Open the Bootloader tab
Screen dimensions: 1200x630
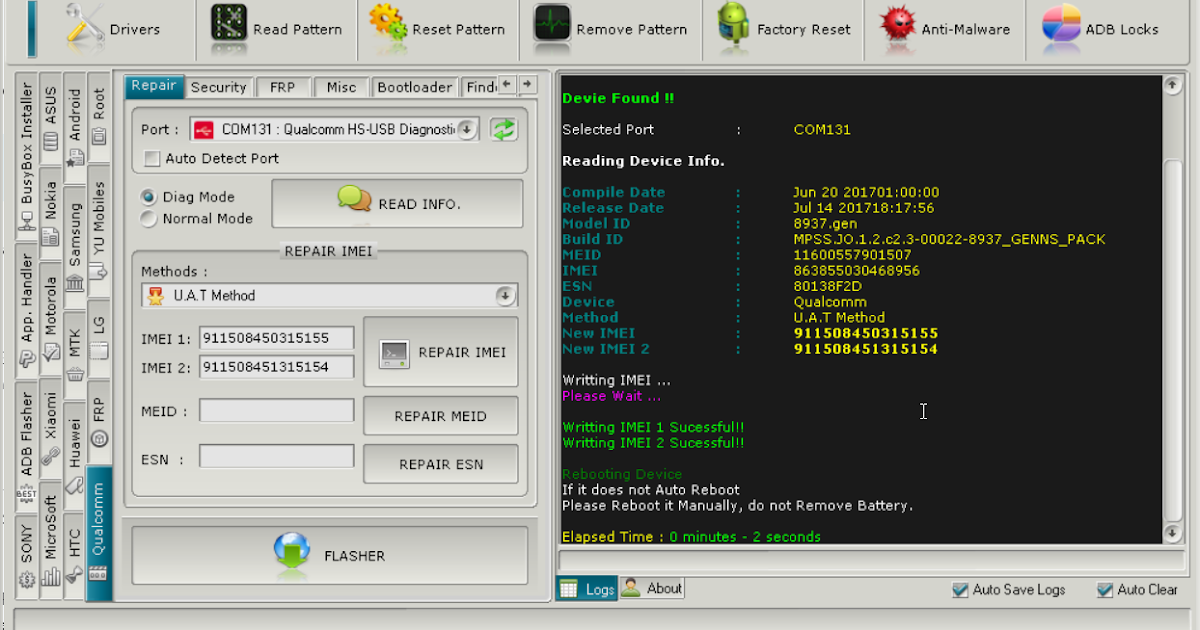coord(414,87)
